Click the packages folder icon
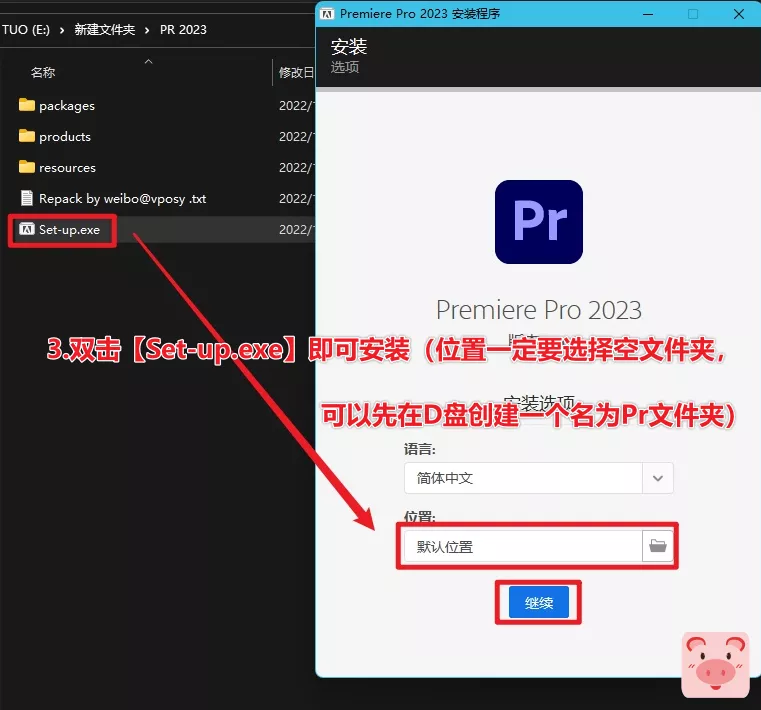Screen dimensions: 761x710 [27, 105]
